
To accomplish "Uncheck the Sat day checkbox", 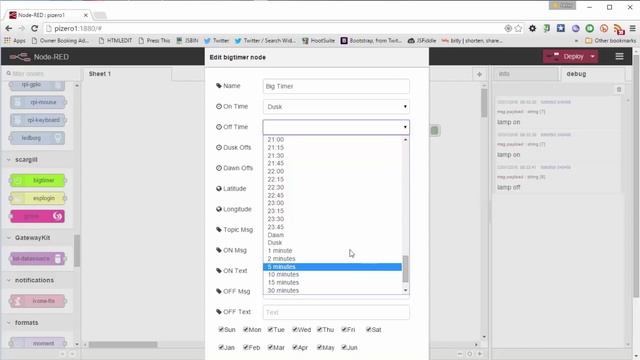I will (368, 329).
